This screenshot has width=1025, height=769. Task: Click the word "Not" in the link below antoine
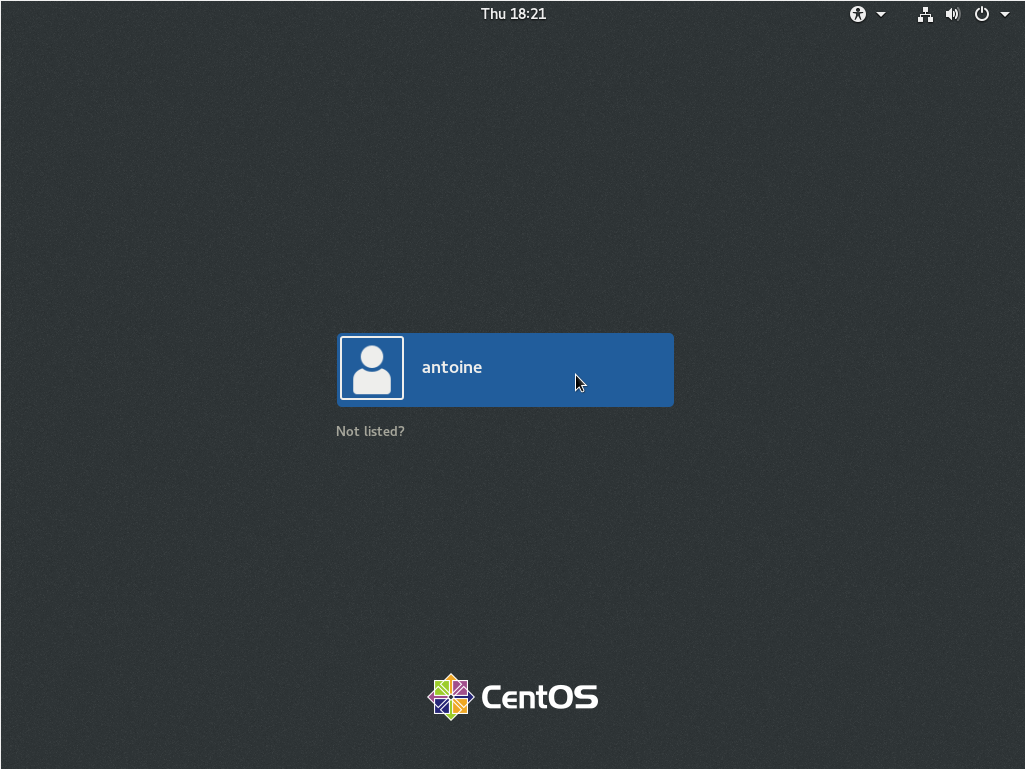coord(347,431)
